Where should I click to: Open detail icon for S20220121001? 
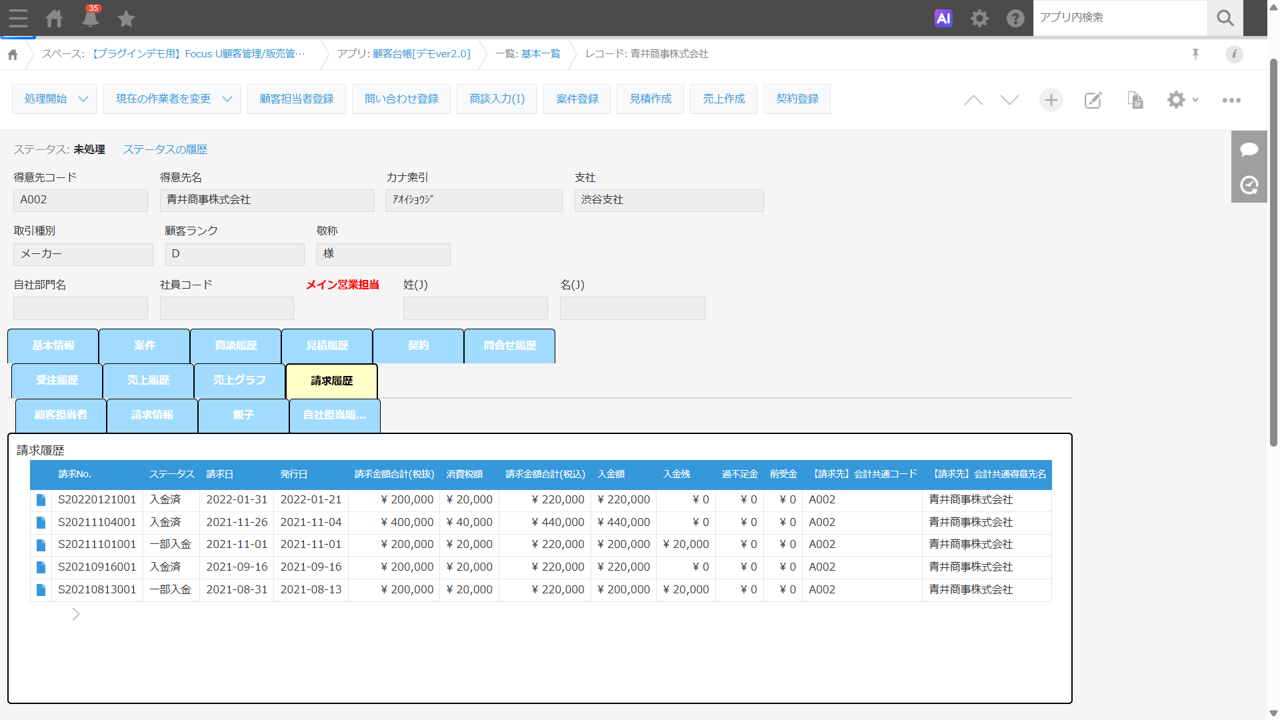(41, 500)
